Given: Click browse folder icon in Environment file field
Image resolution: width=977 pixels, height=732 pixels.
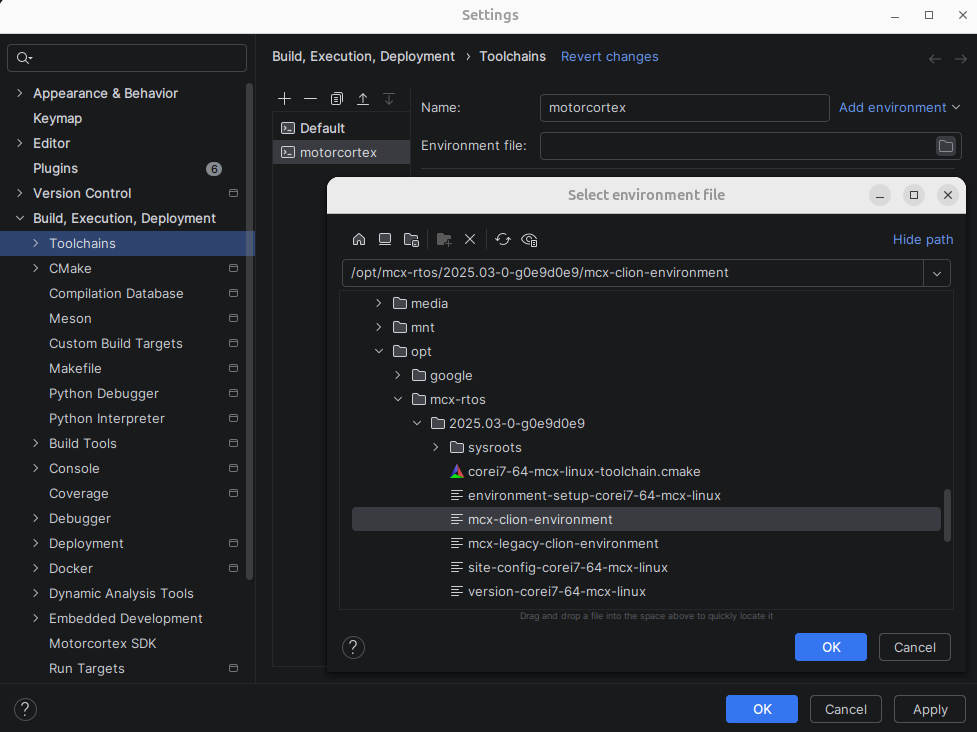Looking at the screenshot, I should 945,146.
